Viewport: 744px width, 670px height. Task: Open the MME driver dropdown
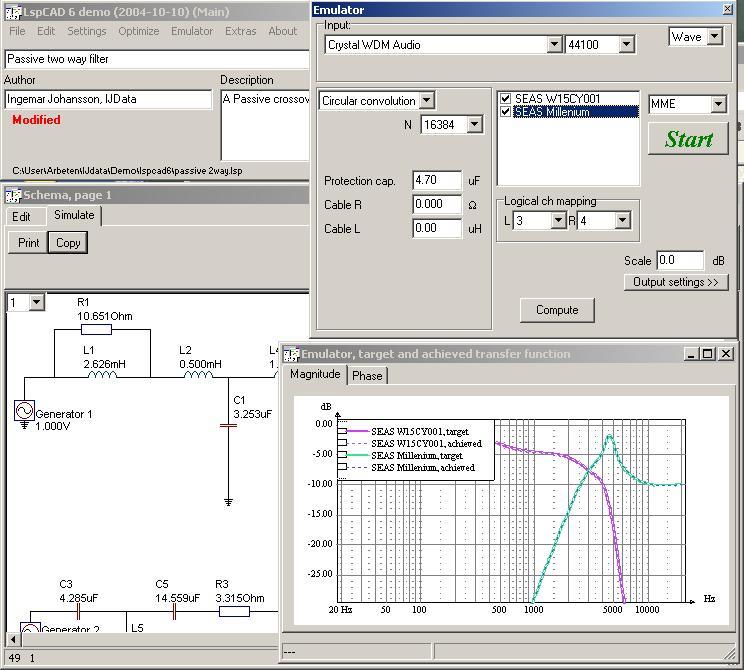point(718,104)
